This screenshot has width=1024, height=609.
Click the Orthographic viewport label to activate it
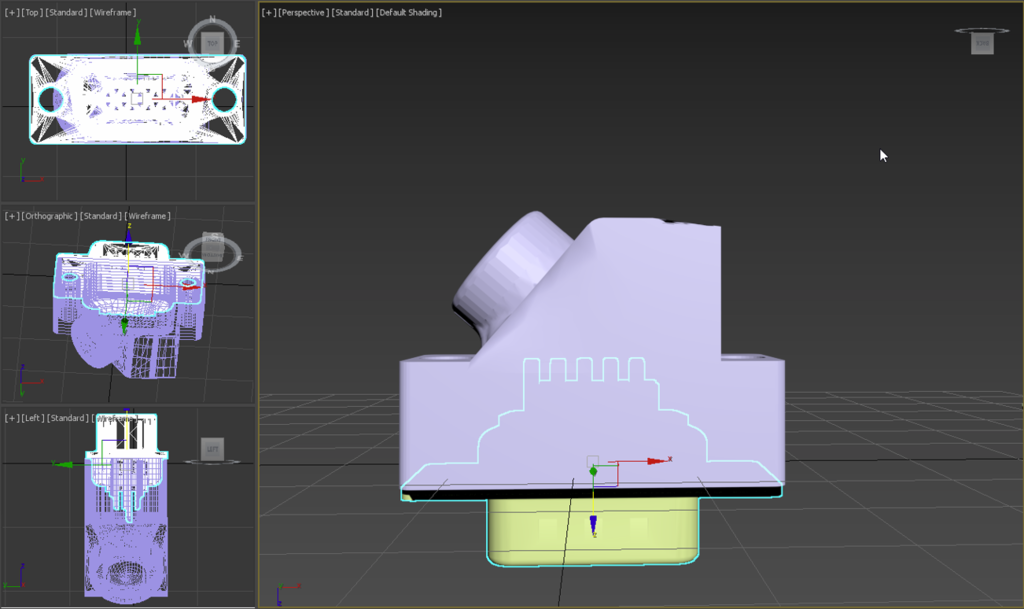51,215
